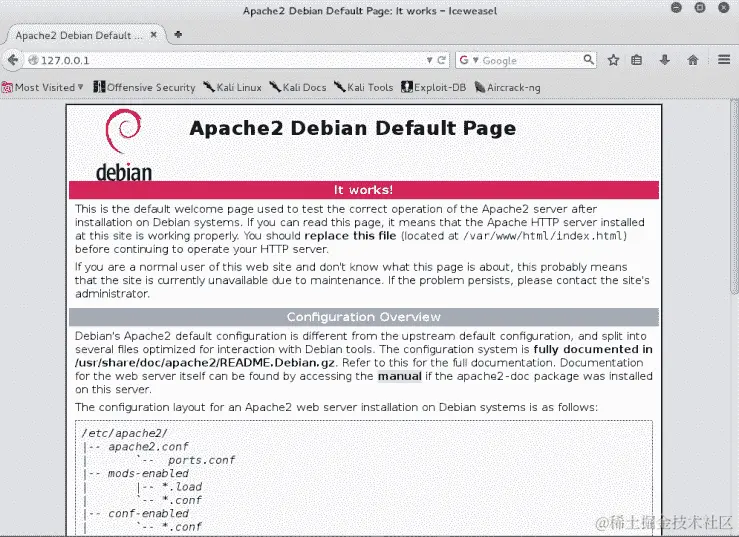Viewport: 739px width, 537px height.
Task: Select the Apache2 Debian Default tab
Action: pyautogui.click(x=87, y=35)
